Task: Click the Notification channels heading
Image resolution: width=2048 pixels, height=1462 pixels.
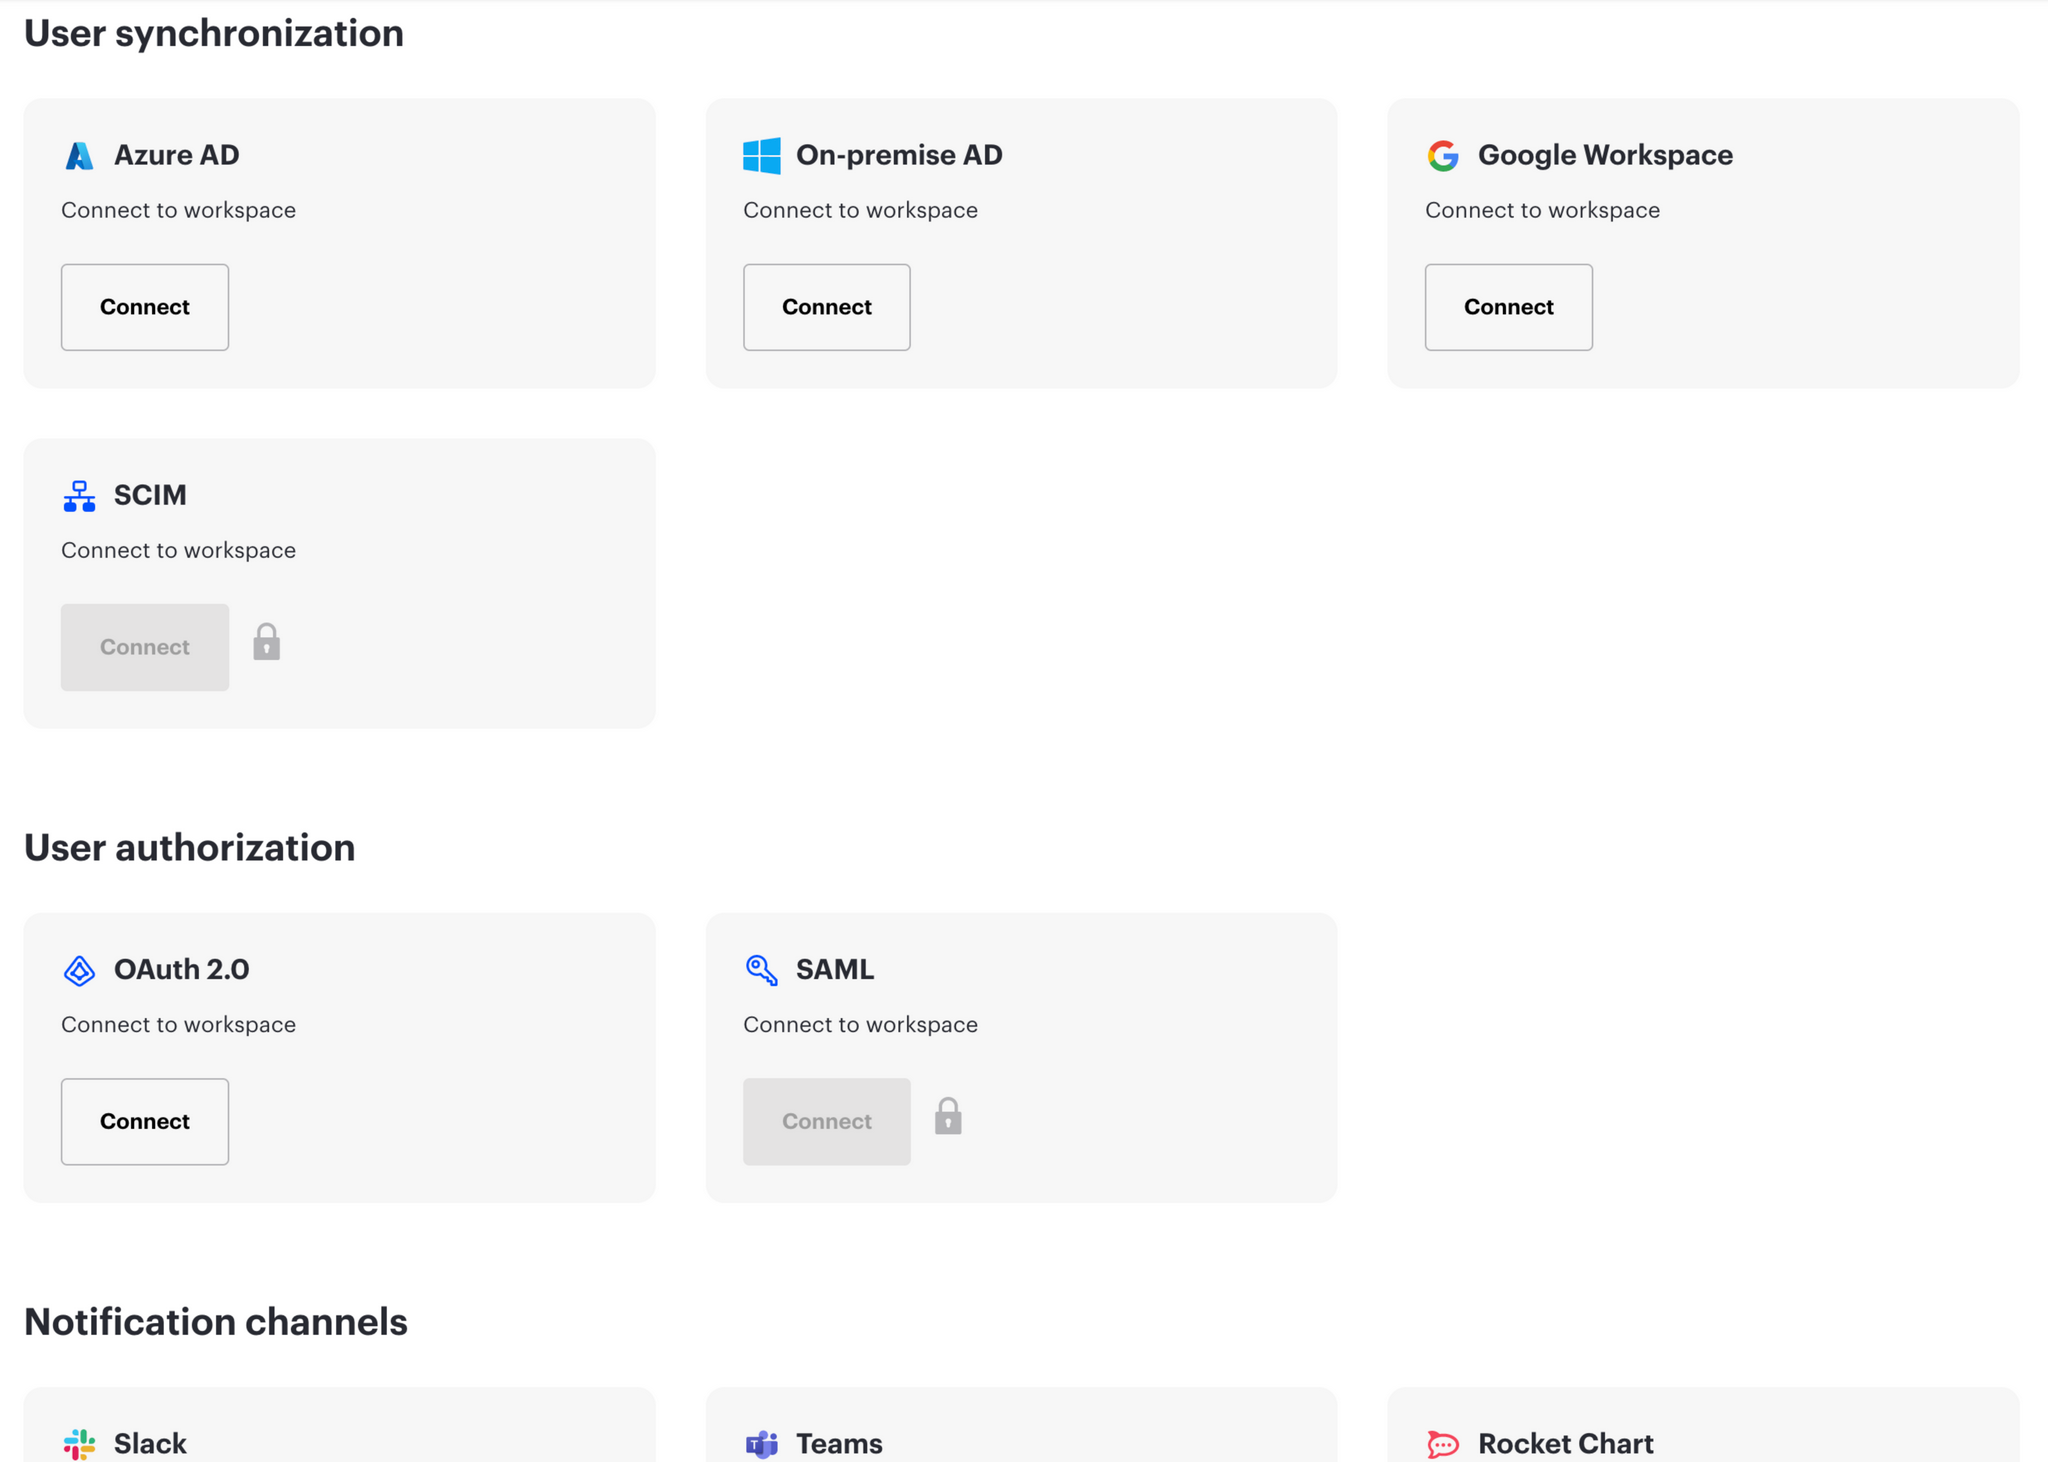Action: tap(216, 1322)
